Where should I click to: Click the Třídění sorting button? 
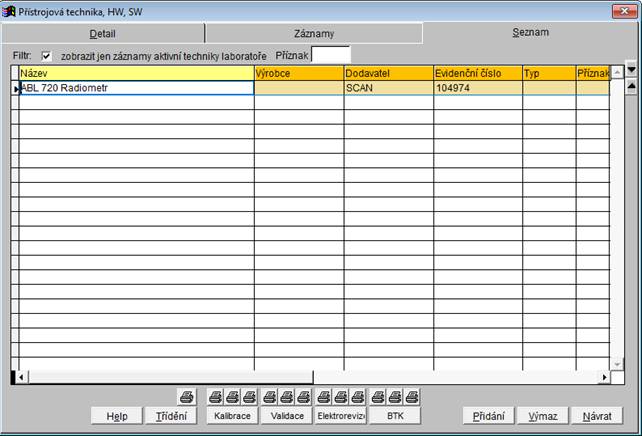[x=171, y=416]
